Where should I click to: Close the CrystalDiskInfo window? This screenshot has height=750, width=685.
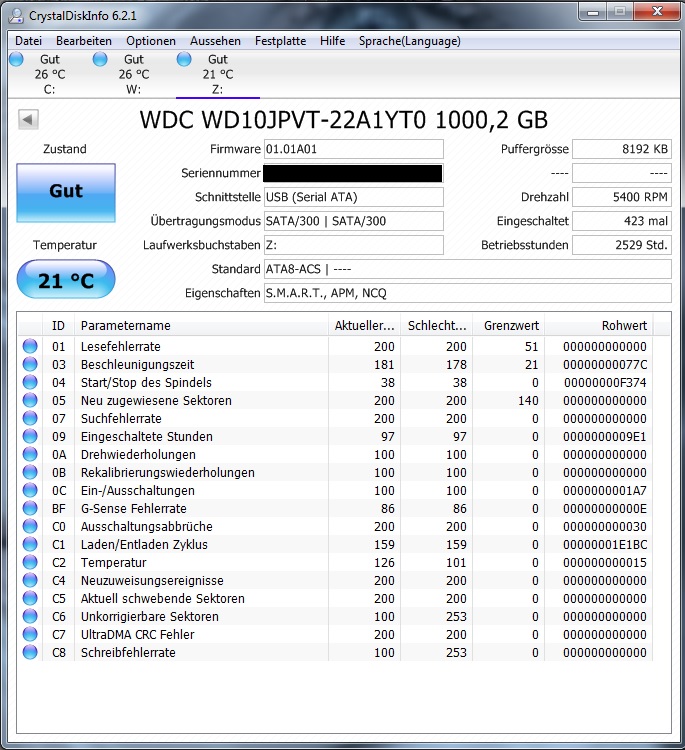coord(658,12)
